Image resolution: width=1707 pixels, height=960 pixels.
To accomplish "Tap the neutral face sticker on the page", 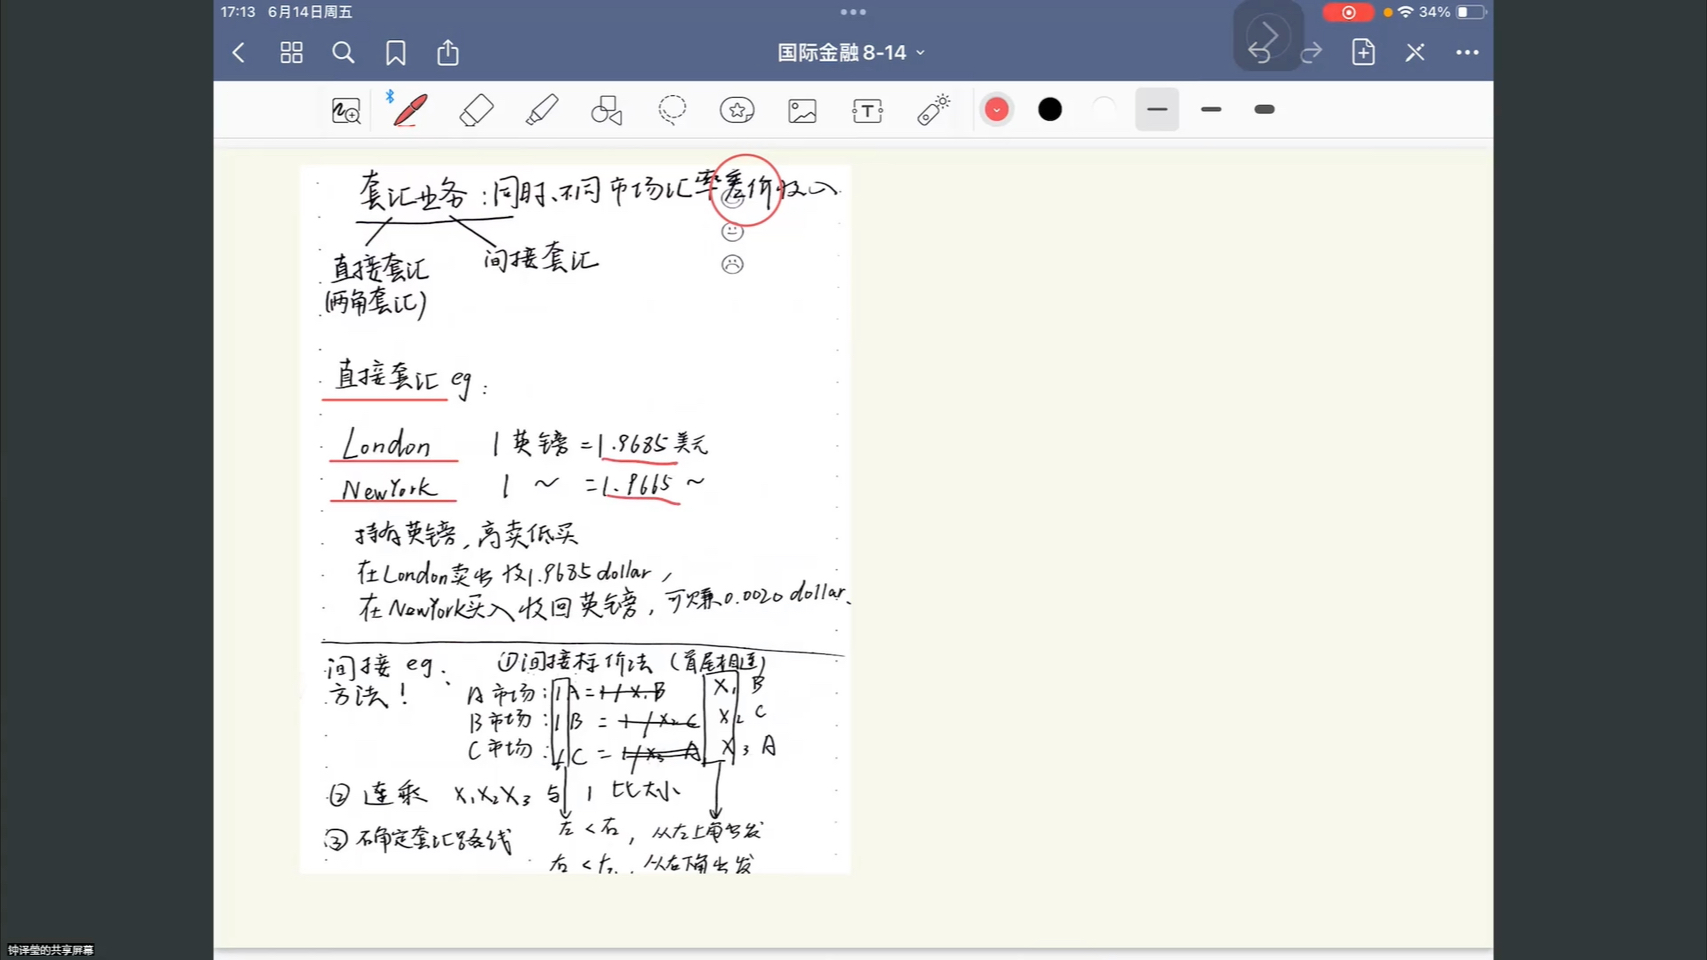I will 732,232.
